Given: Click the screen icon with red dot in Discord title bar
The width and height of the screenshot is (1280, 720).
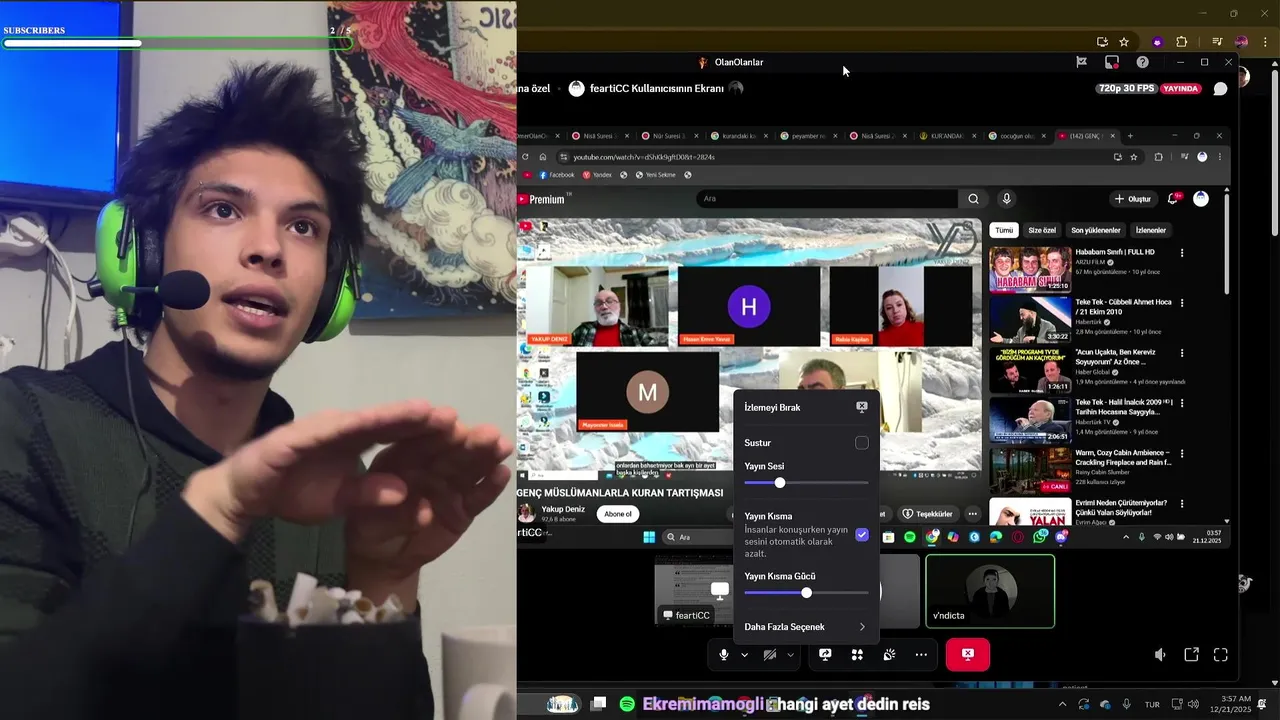Looking at the screenshot, I should click(1112, 62).
